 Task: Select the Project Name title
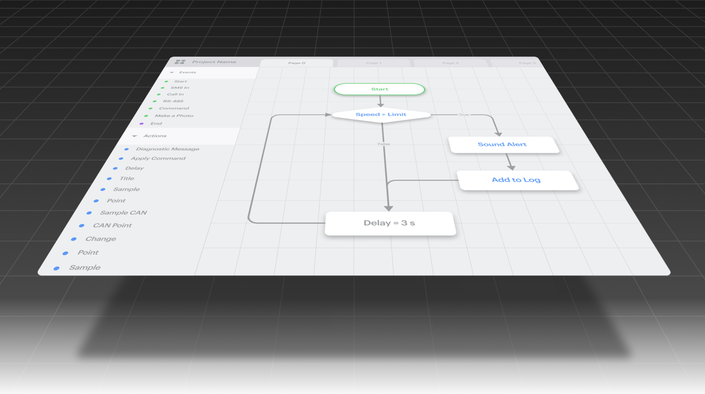(x=214, y=62)
